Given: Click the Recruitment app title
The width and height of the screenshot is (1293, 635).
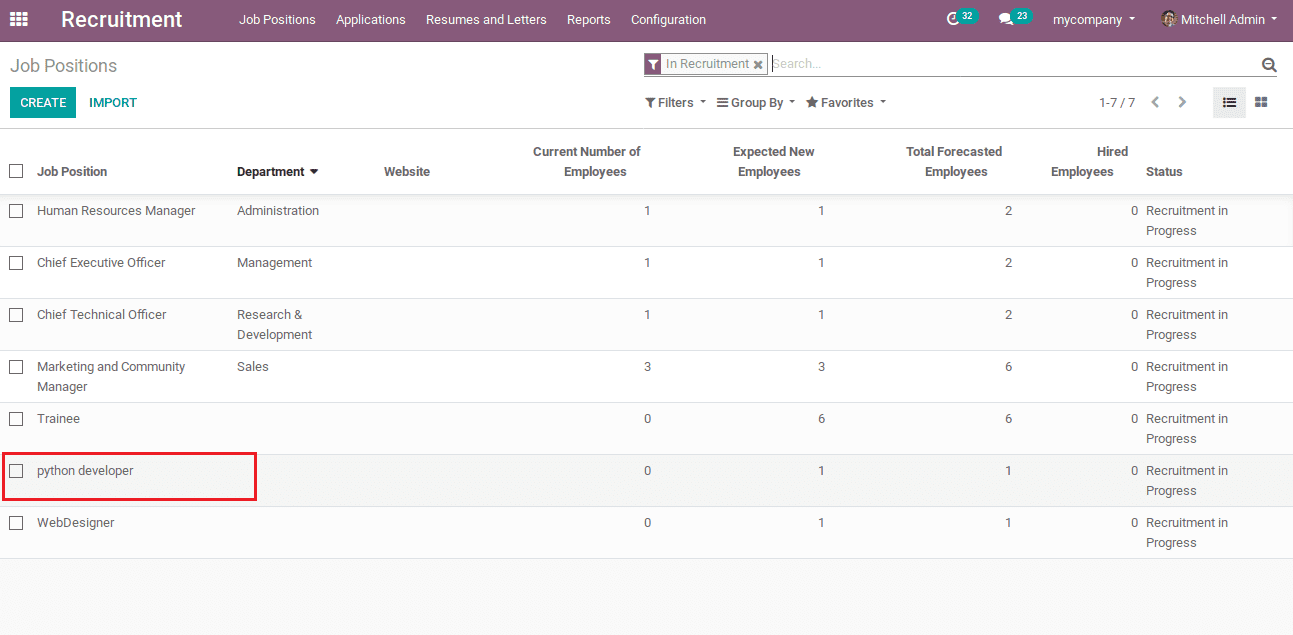Looking at the screenshot, I should click(x=122, y=19).
